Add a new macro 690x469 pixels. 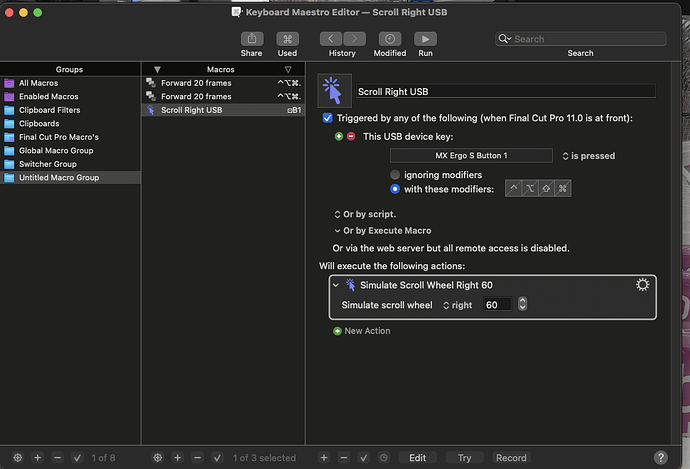tap(178, 458)
